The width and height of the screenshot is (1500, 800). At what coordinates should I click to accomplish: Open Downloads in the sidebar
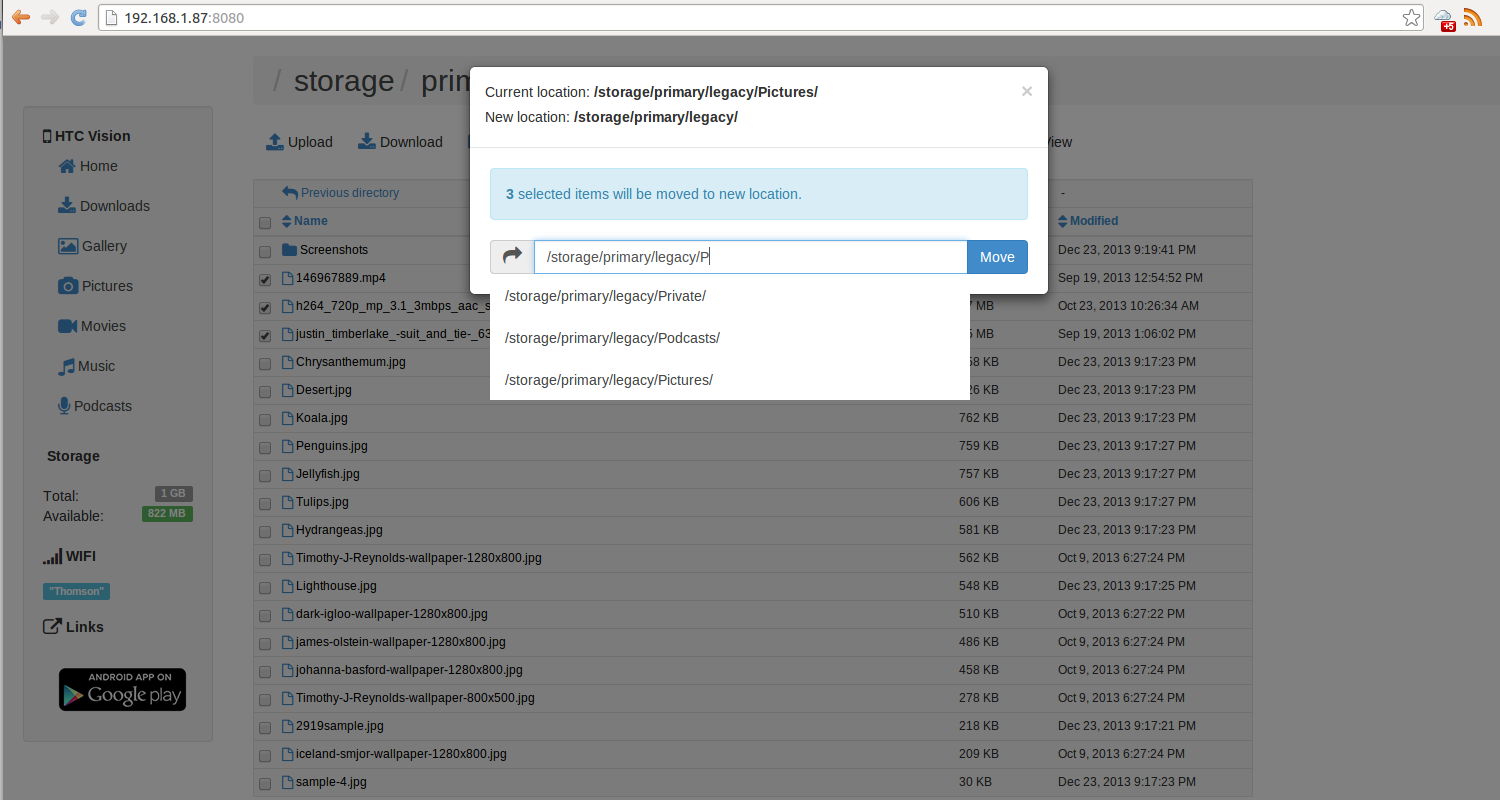pyautogui.click(x=103, y=206)
